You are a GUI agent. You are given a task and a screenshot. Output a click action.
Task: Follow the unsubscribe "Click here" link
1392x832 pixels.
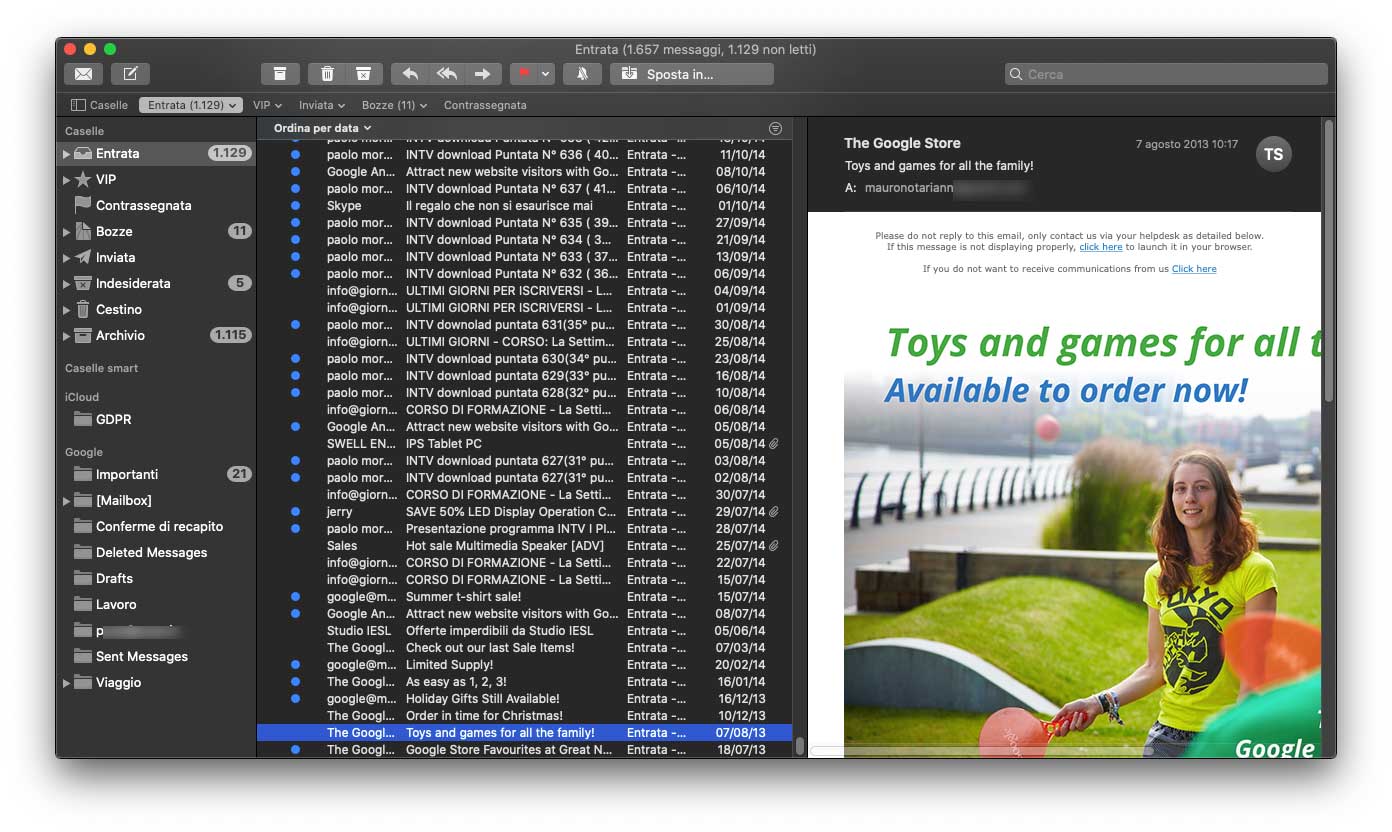1194,269
